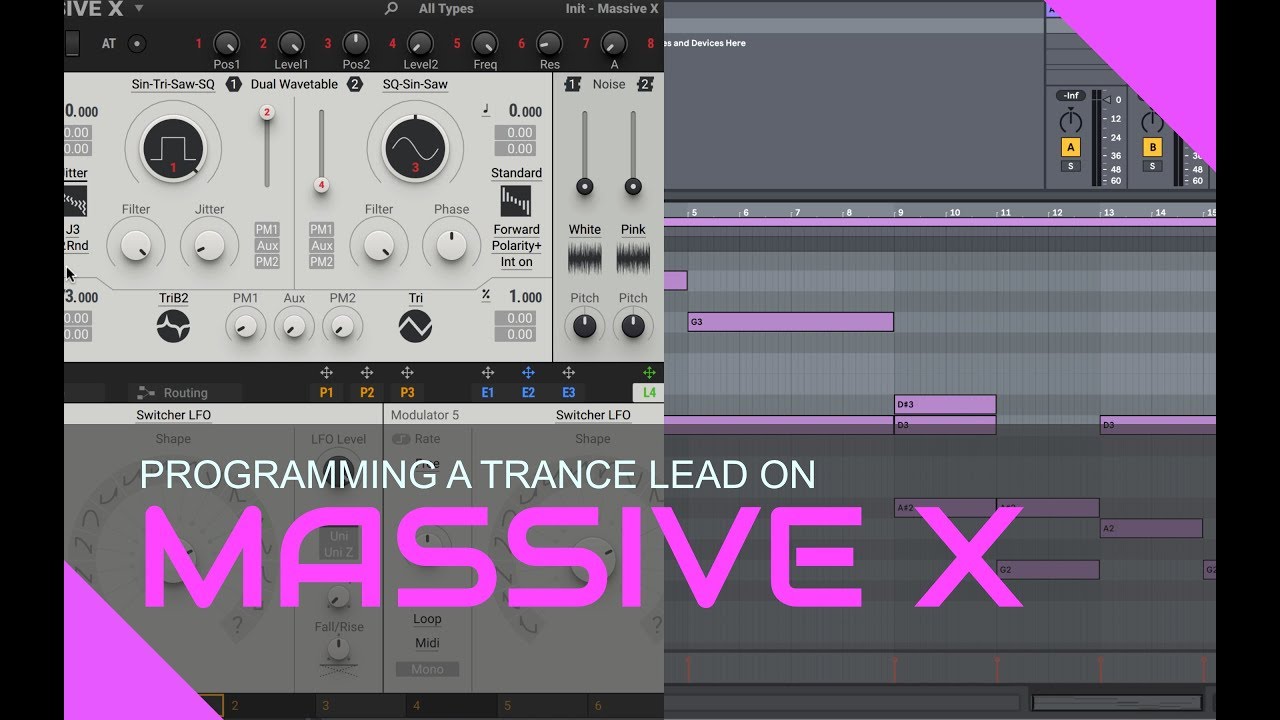Grab the modulation drag handle above P3
1280x720 pixels.
[x=407, y=373]
